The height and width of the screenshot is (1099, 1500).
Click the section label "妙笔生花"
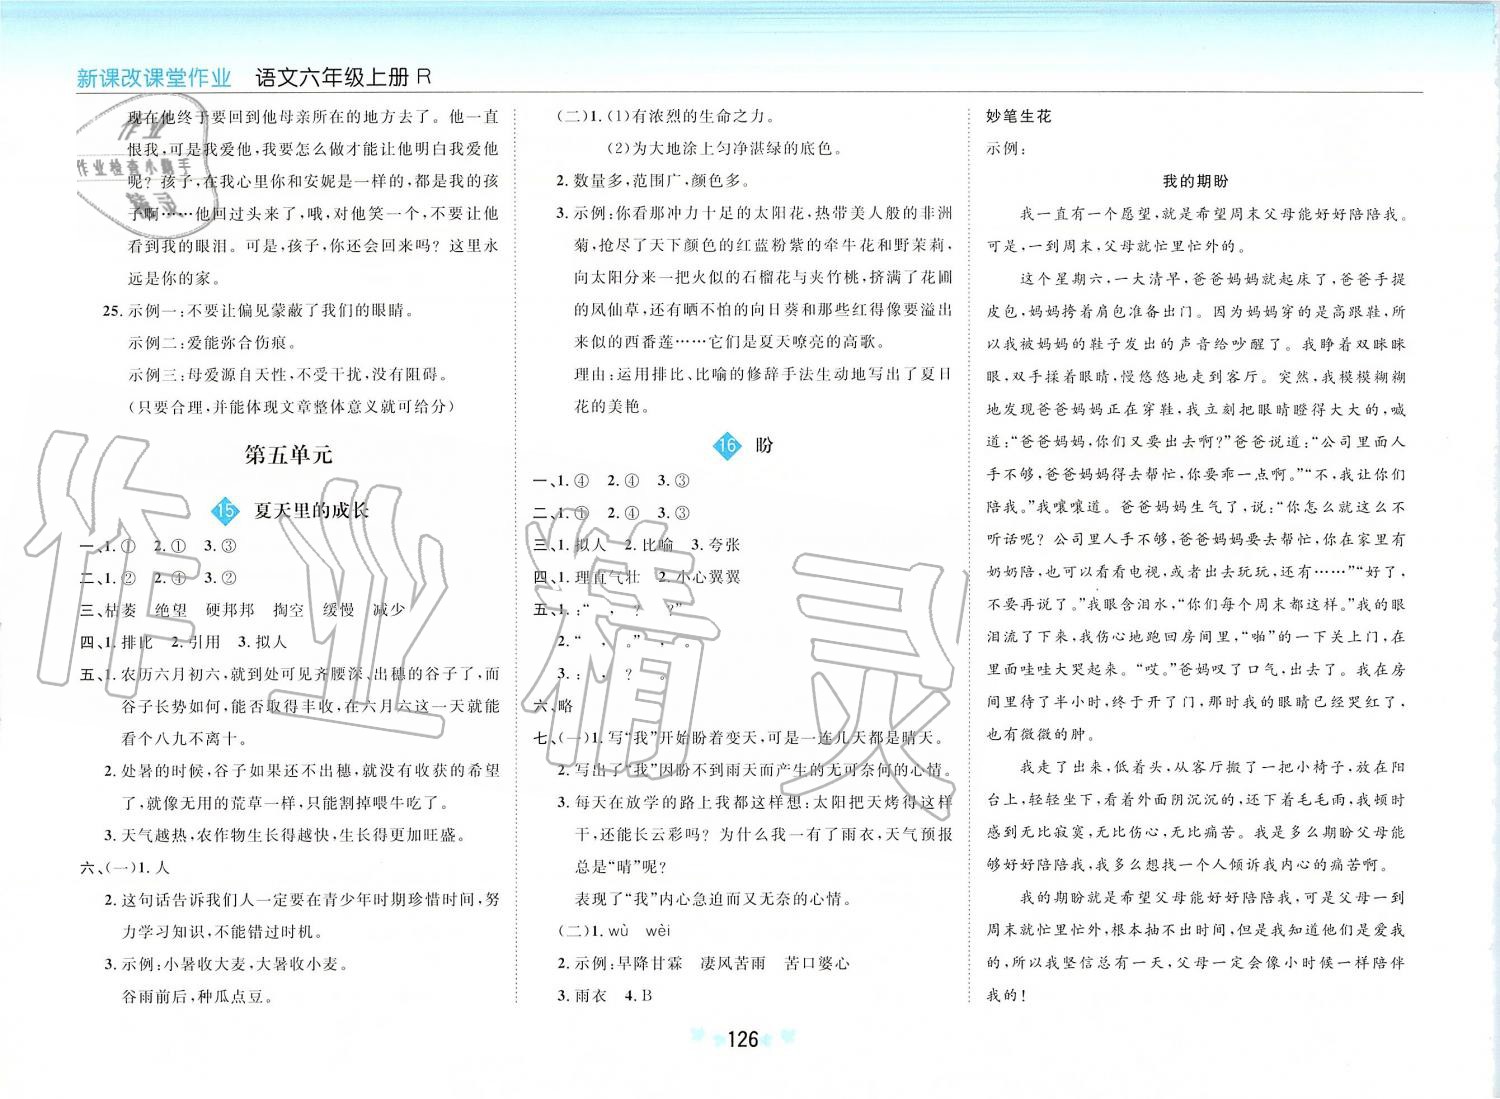[1019, 117]
